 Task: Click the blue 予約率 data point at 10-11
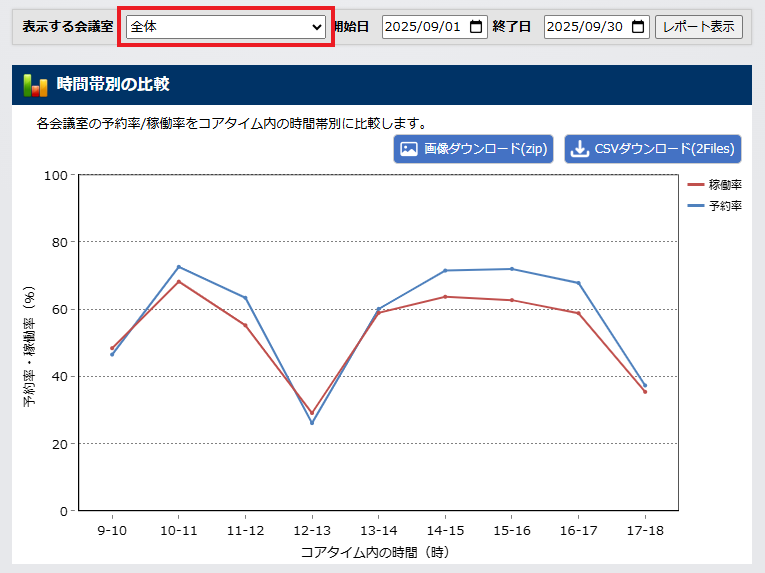tap(179, 267)
